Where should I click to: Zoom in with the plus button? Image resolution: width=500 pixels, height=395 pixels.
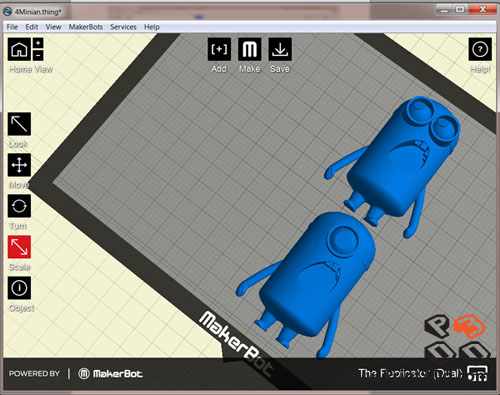tap(38, 43)
